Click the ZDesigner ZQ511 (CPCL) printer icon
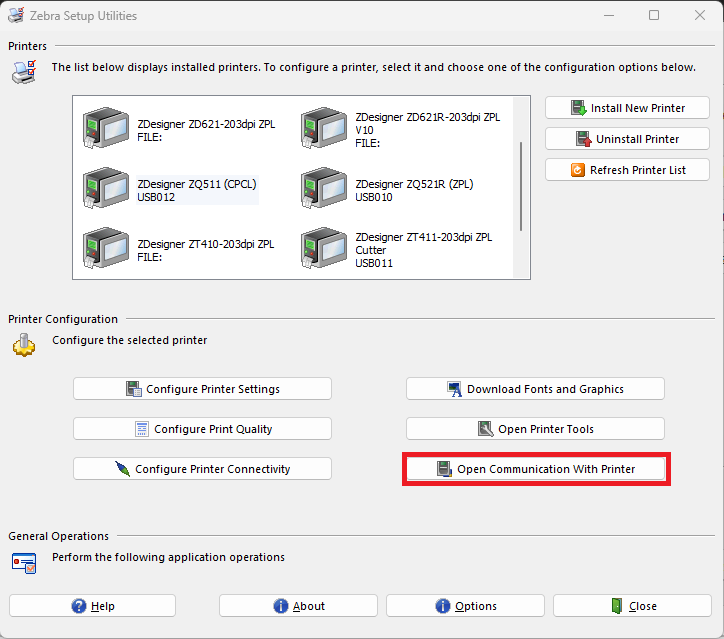 coord(105,190)
